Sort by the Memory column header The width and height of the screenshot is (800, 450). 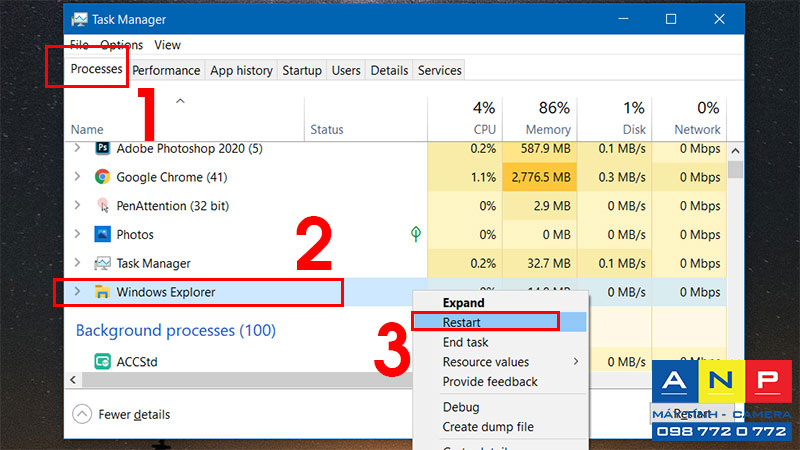tap(548, 130)
